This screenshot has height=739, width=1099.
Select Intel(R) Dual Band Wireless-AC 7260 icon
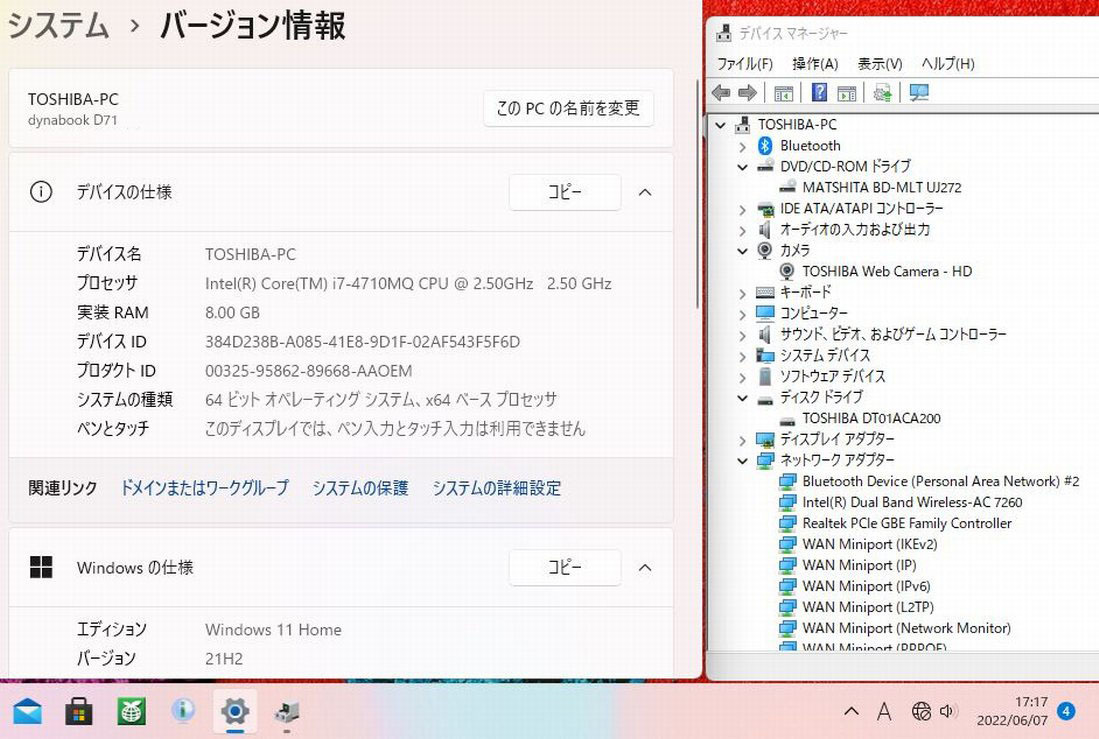788,503
